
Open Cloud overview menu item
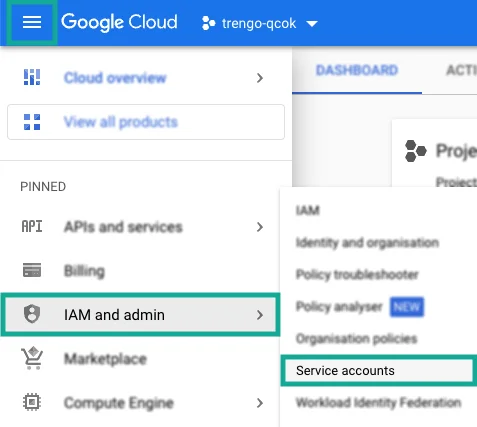click(x=146, y=78)
